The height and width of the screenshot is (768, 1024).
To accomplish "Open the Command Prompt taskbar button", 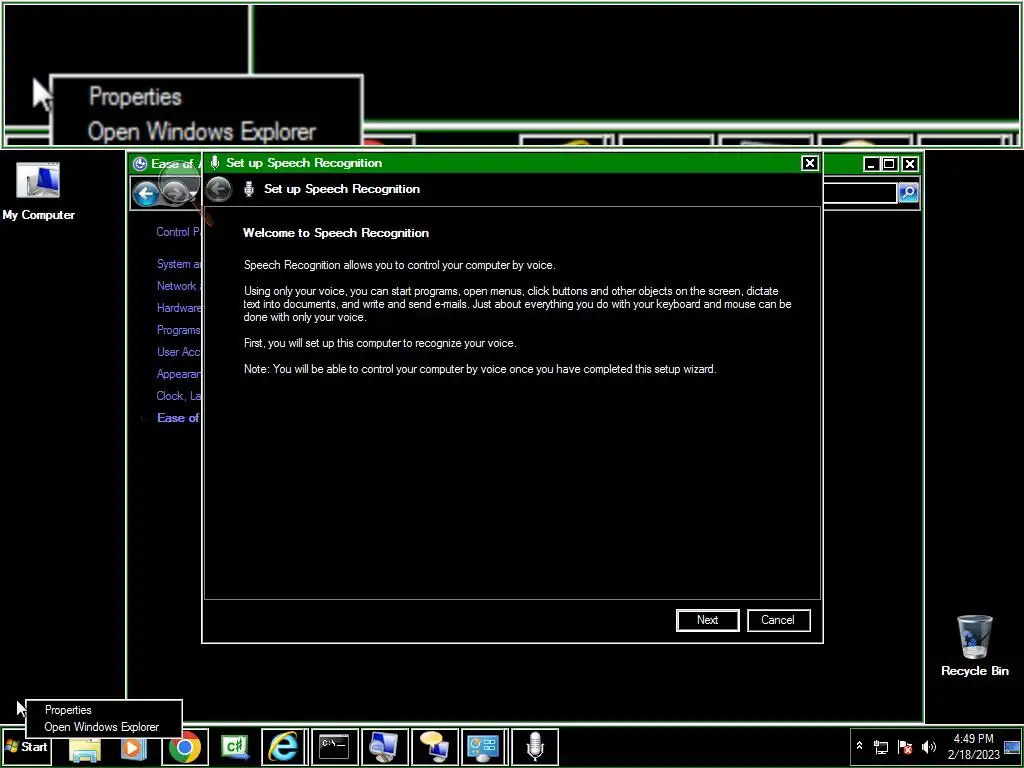I will point(334,747).
